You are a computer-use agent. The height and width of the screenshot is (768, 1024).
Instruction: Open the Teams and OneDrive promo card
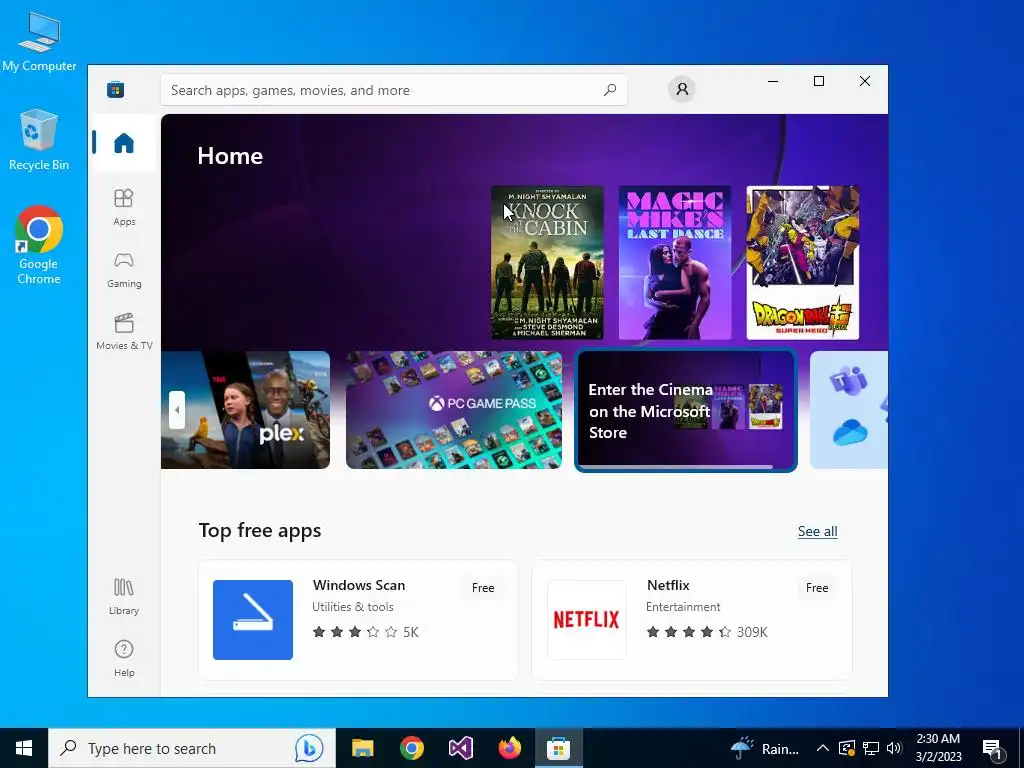click(x=849, y=410)
